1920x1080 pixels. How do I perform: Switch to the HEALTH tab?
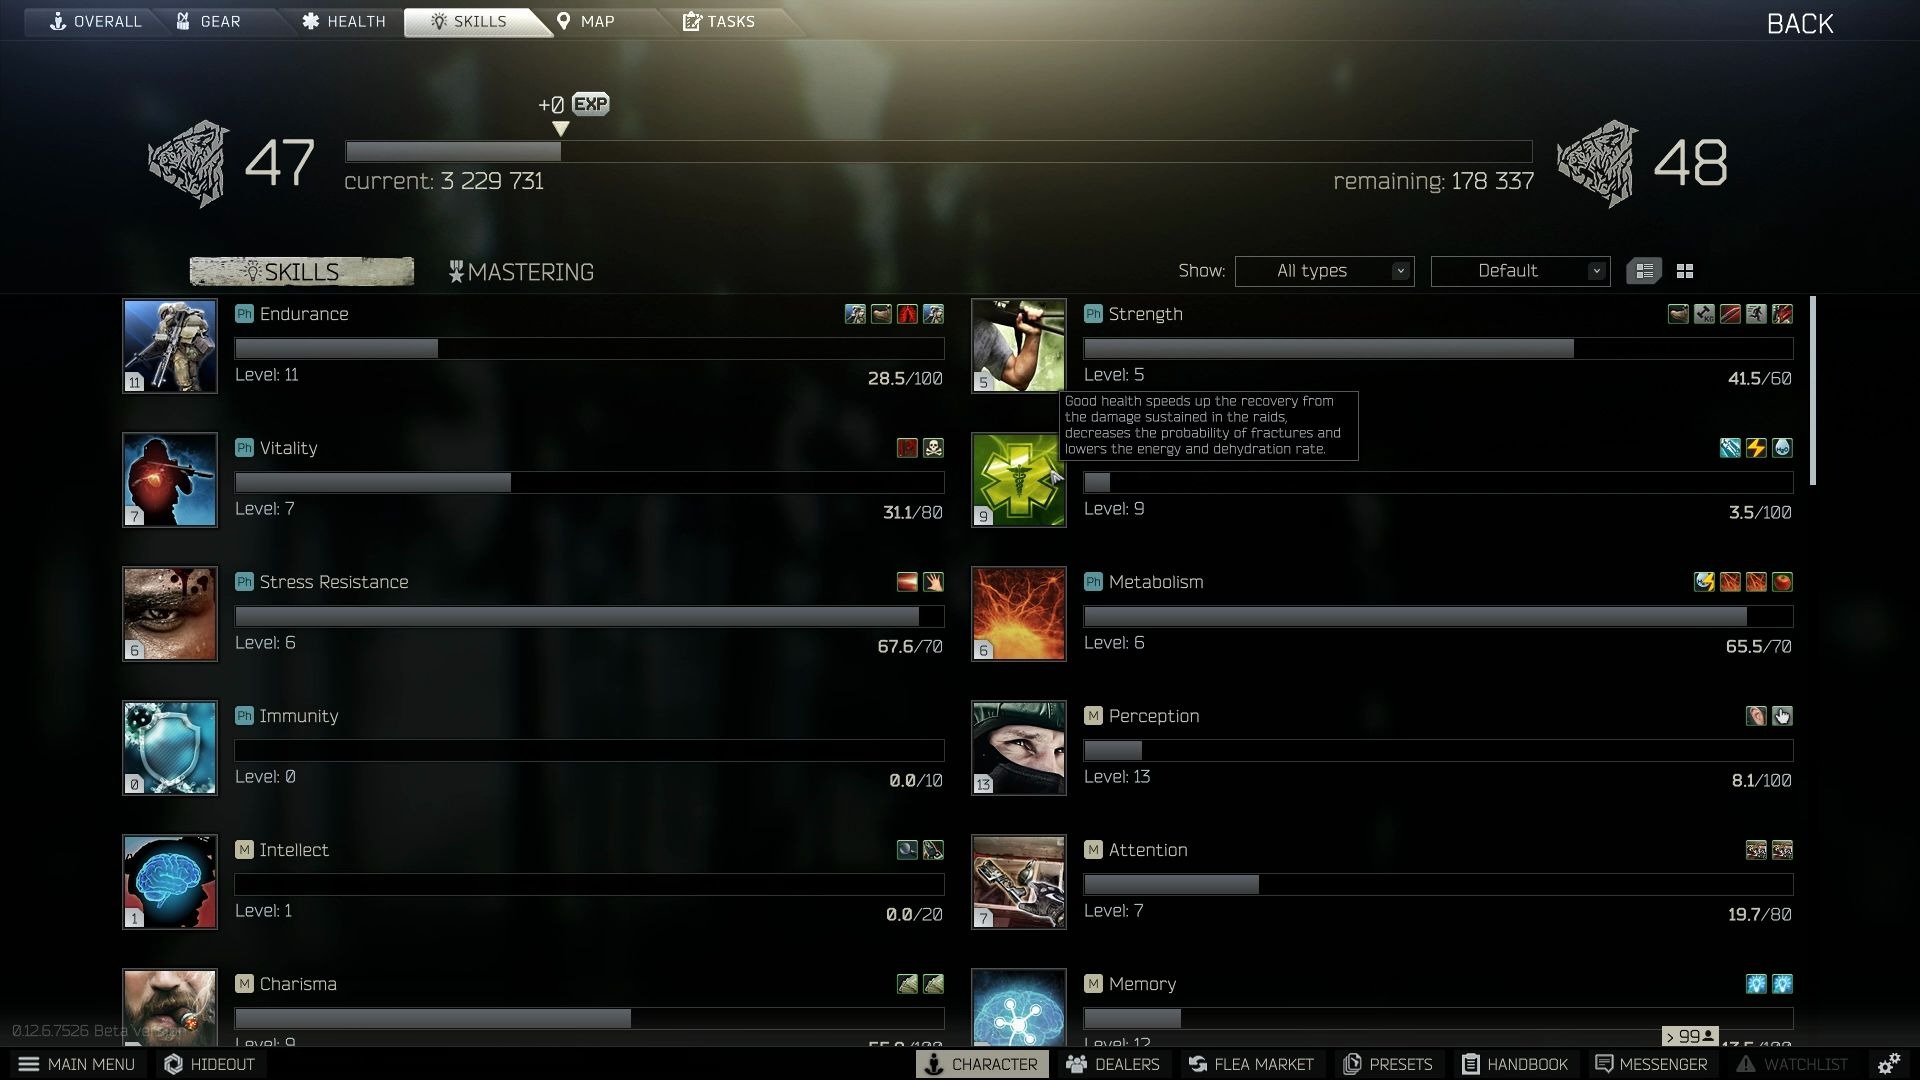coord(348,20)
